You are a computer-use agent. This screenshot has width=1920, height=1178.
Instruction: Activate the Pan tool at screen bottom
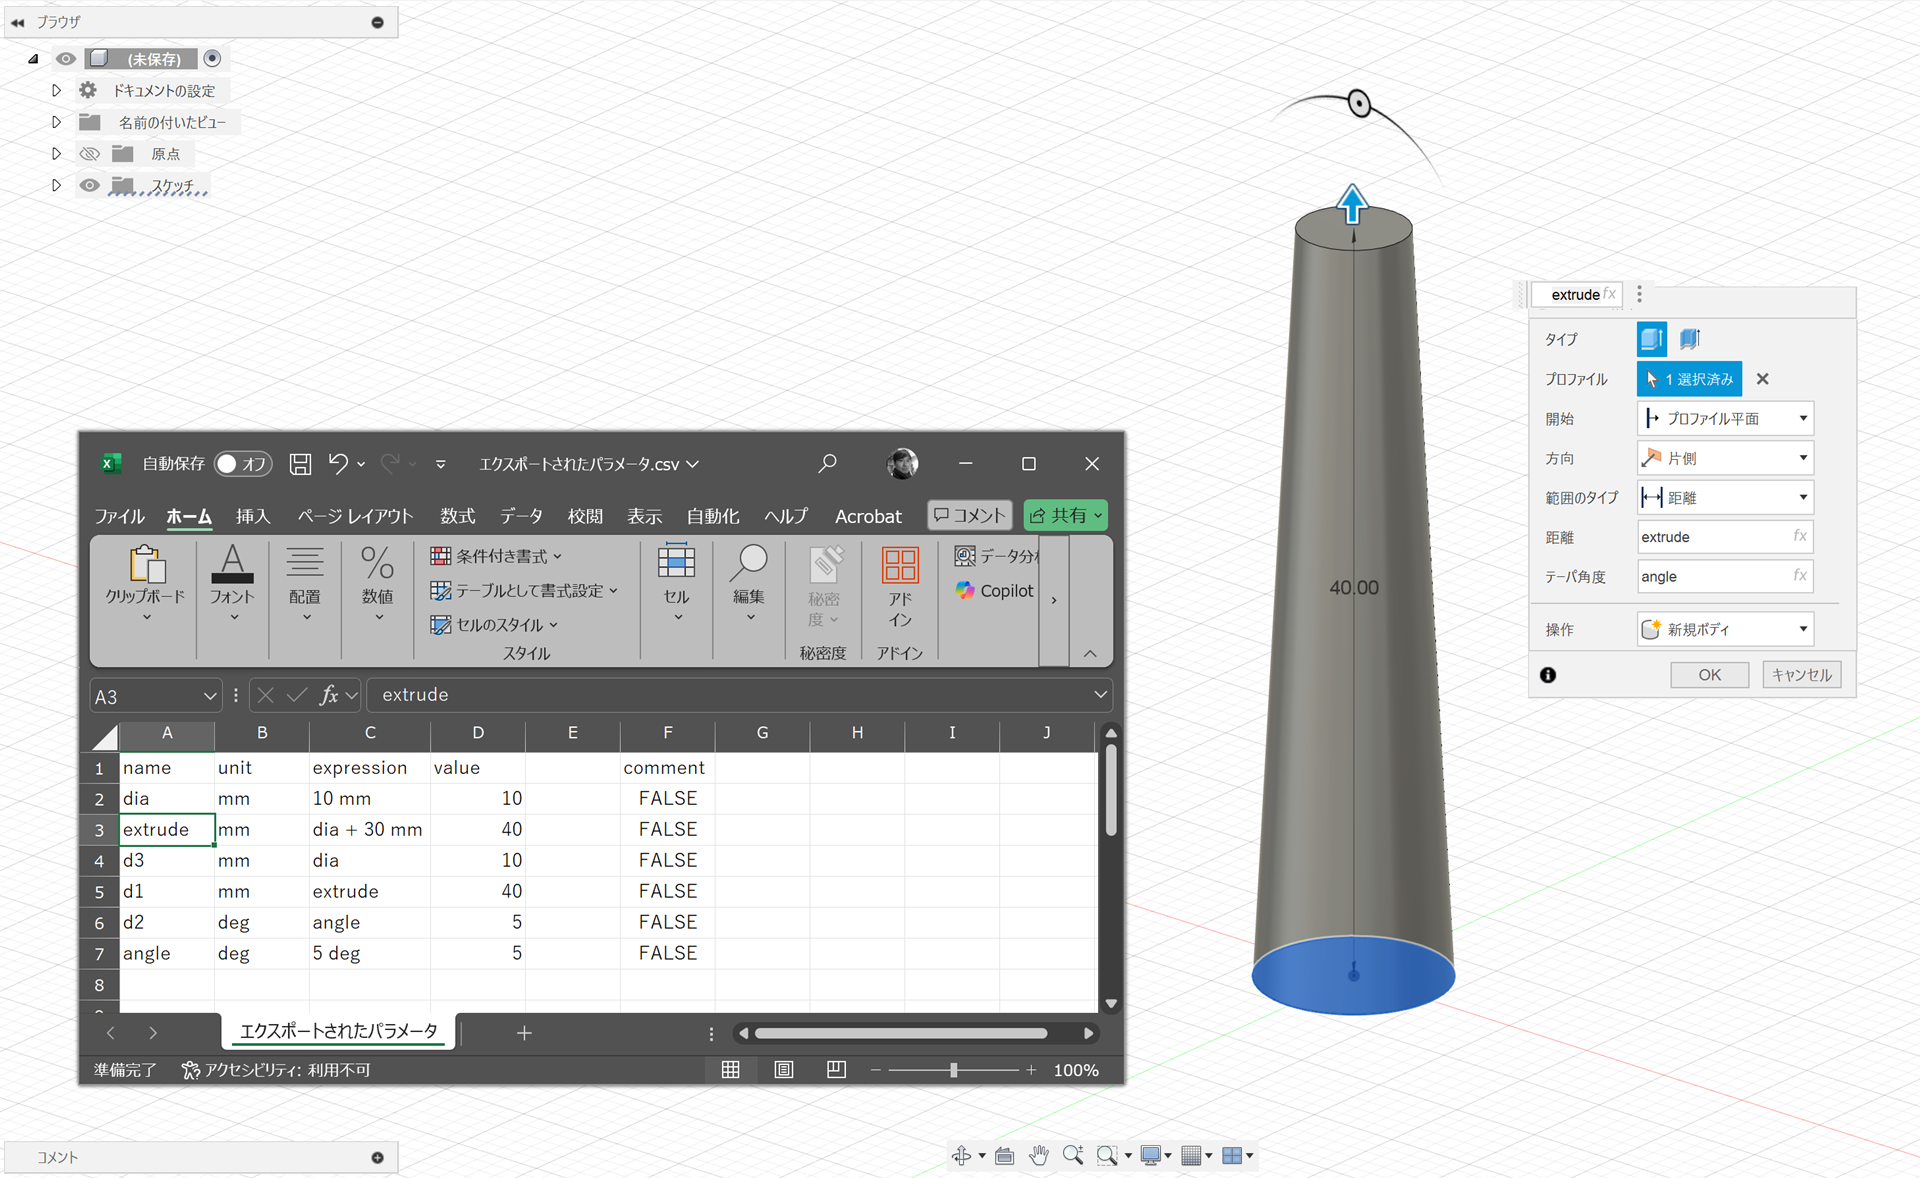pyautogui.click(x=1038, y=1155)
